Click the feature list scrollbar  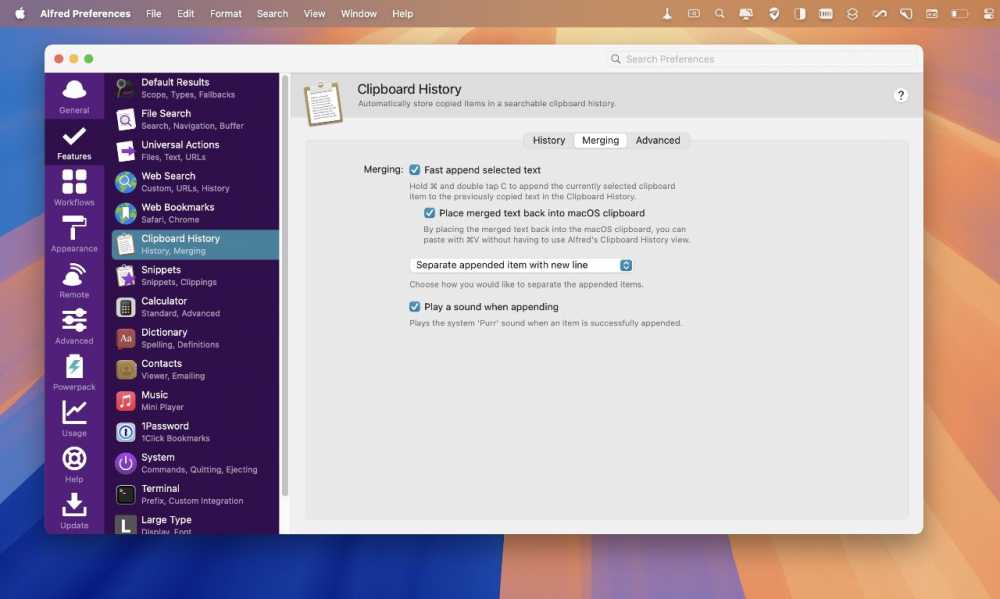[284, 286]
